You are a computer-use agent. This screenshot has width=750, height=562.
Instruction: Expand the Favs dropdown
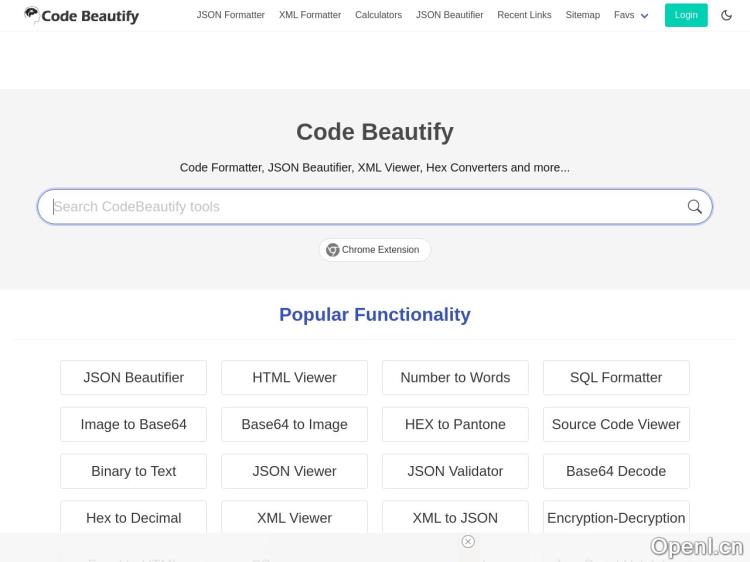(x=631, y=15)
